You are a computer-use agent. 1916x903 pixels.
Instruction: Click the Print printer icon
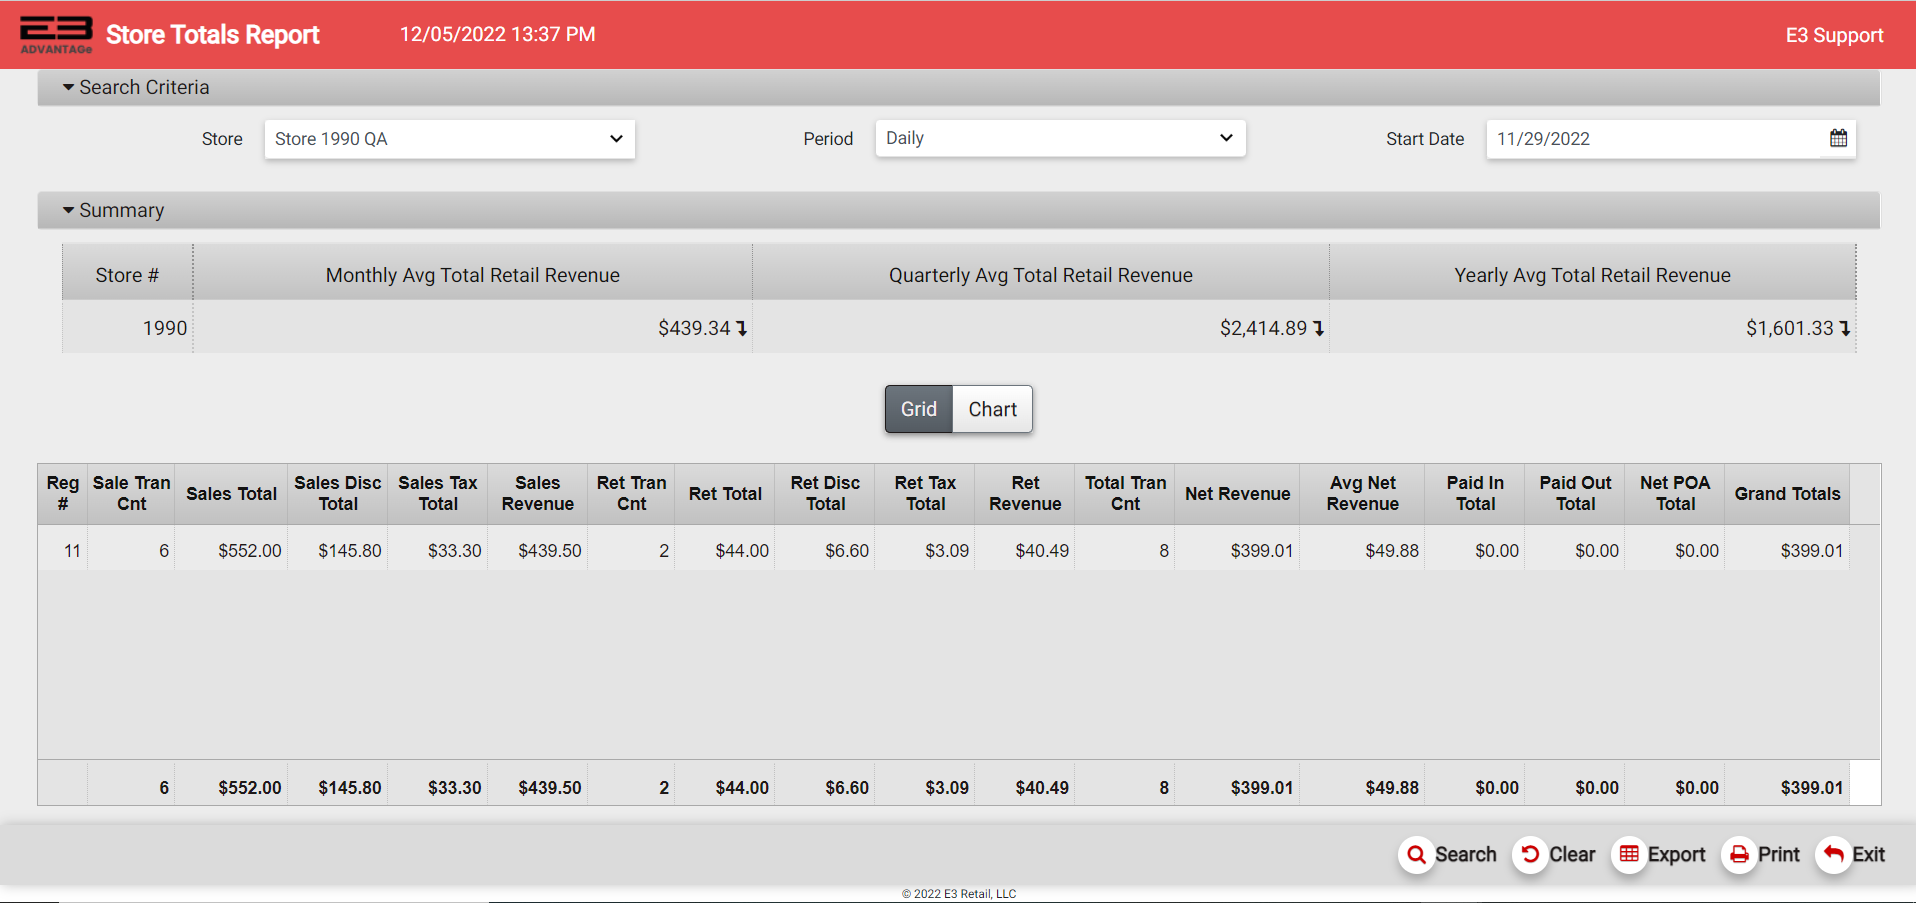tap(1740, 855)
